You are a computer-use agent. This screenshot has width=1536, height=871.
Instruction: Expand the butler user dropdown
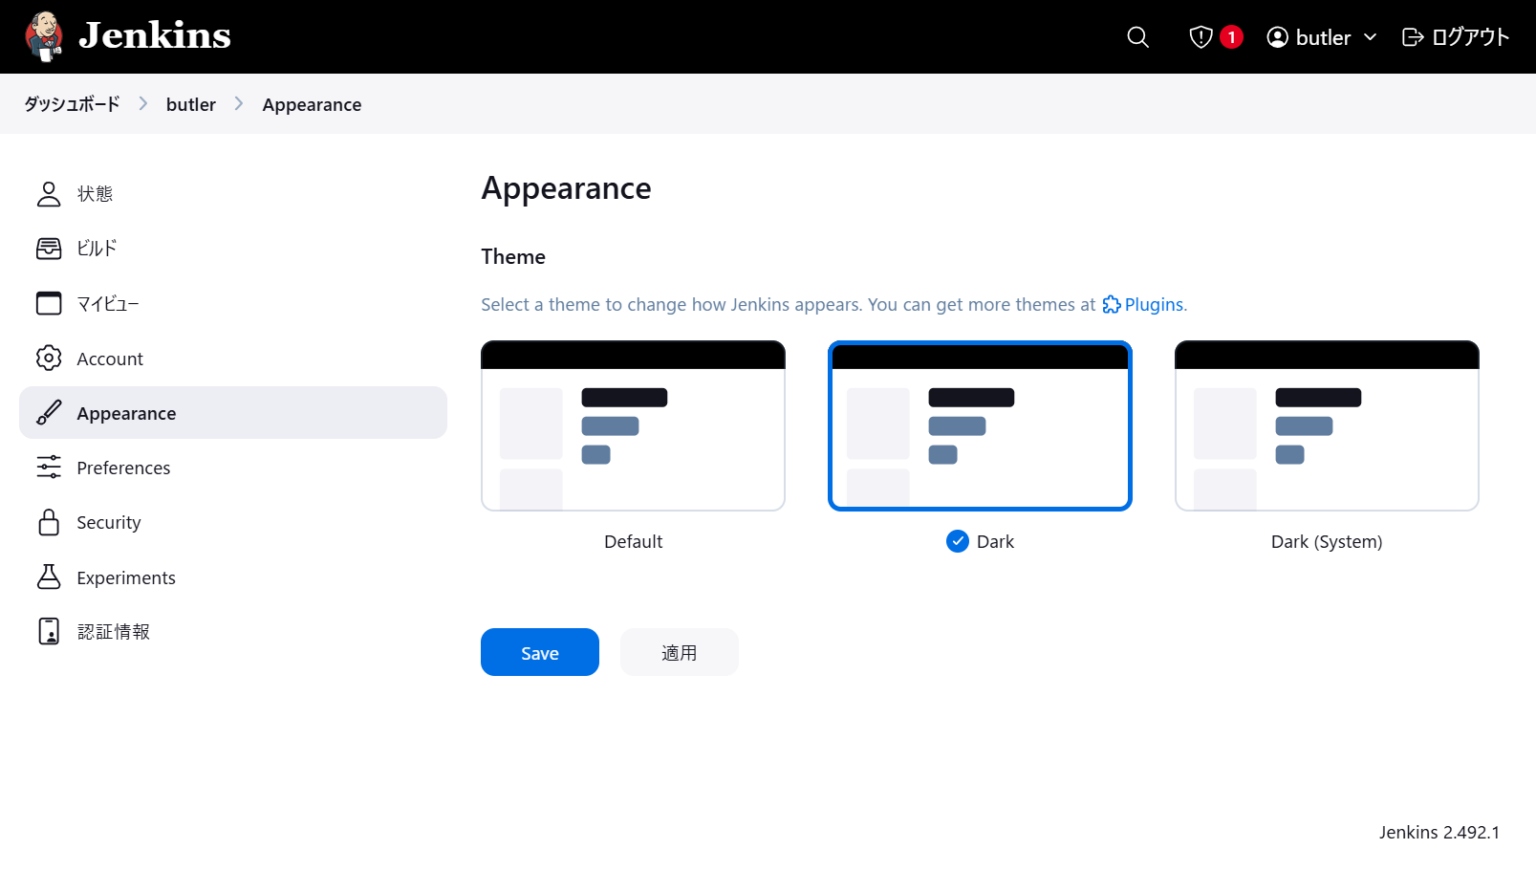click(x=1320, y=37)
